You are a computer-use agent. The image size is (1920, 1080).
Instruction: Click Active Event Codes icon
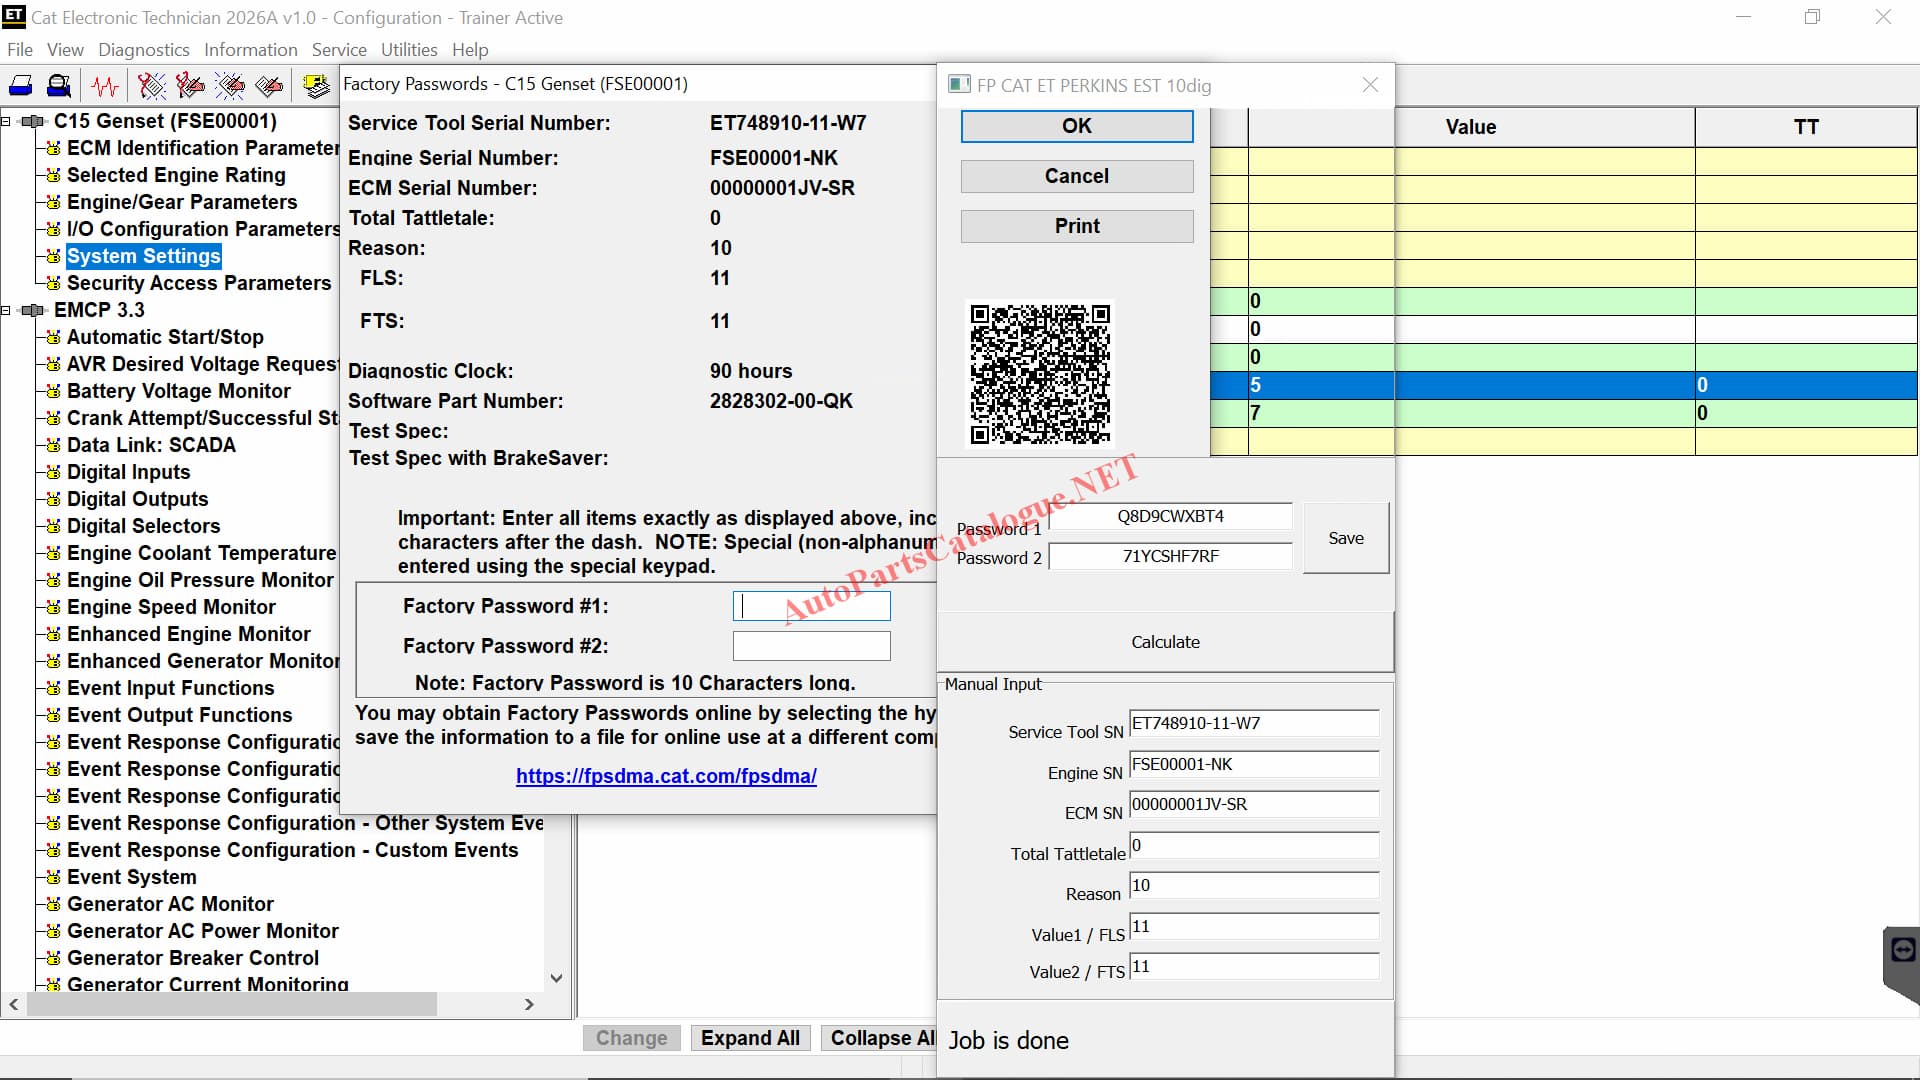point(229,86)
